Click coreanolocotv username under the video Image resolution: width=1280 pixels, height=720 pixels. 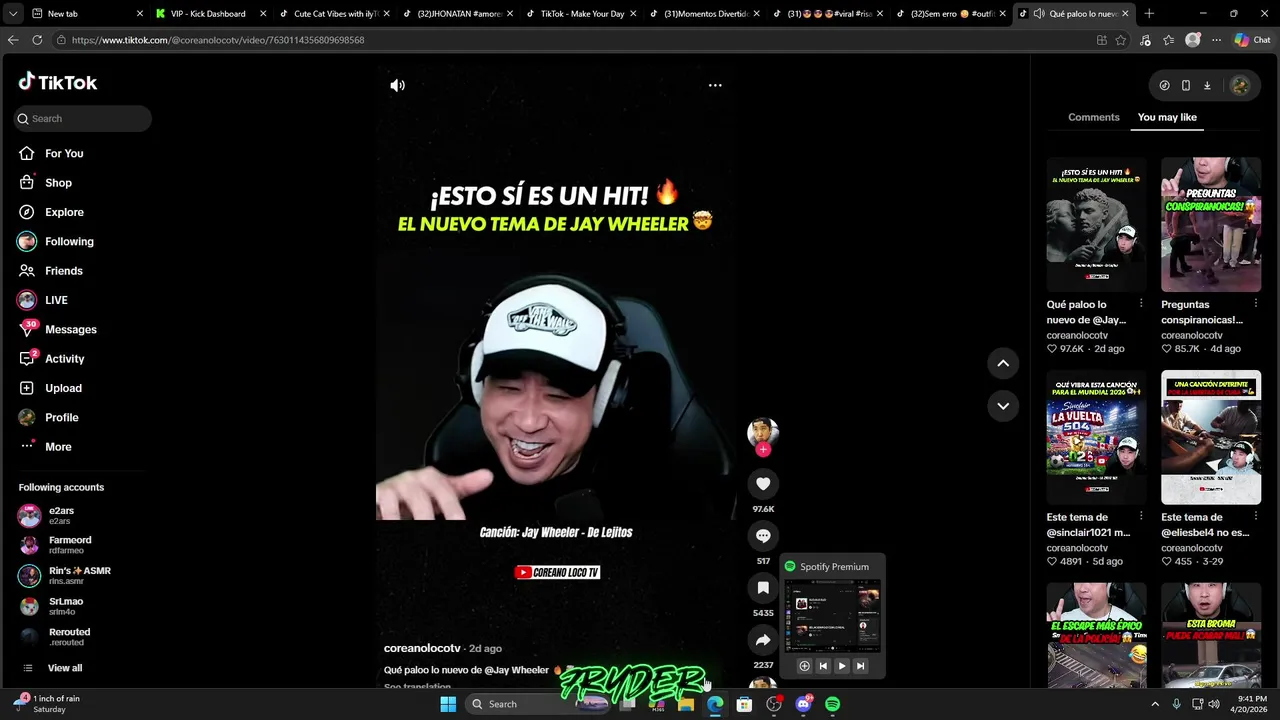point(422,648)
